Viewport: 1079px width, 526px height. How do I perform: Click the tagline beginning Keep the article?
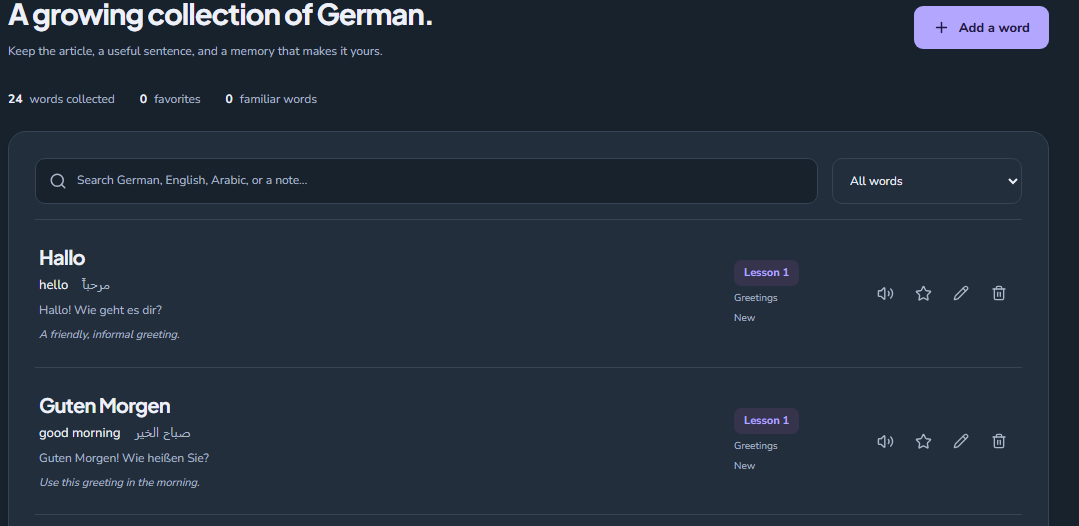[x=195, y=51]
